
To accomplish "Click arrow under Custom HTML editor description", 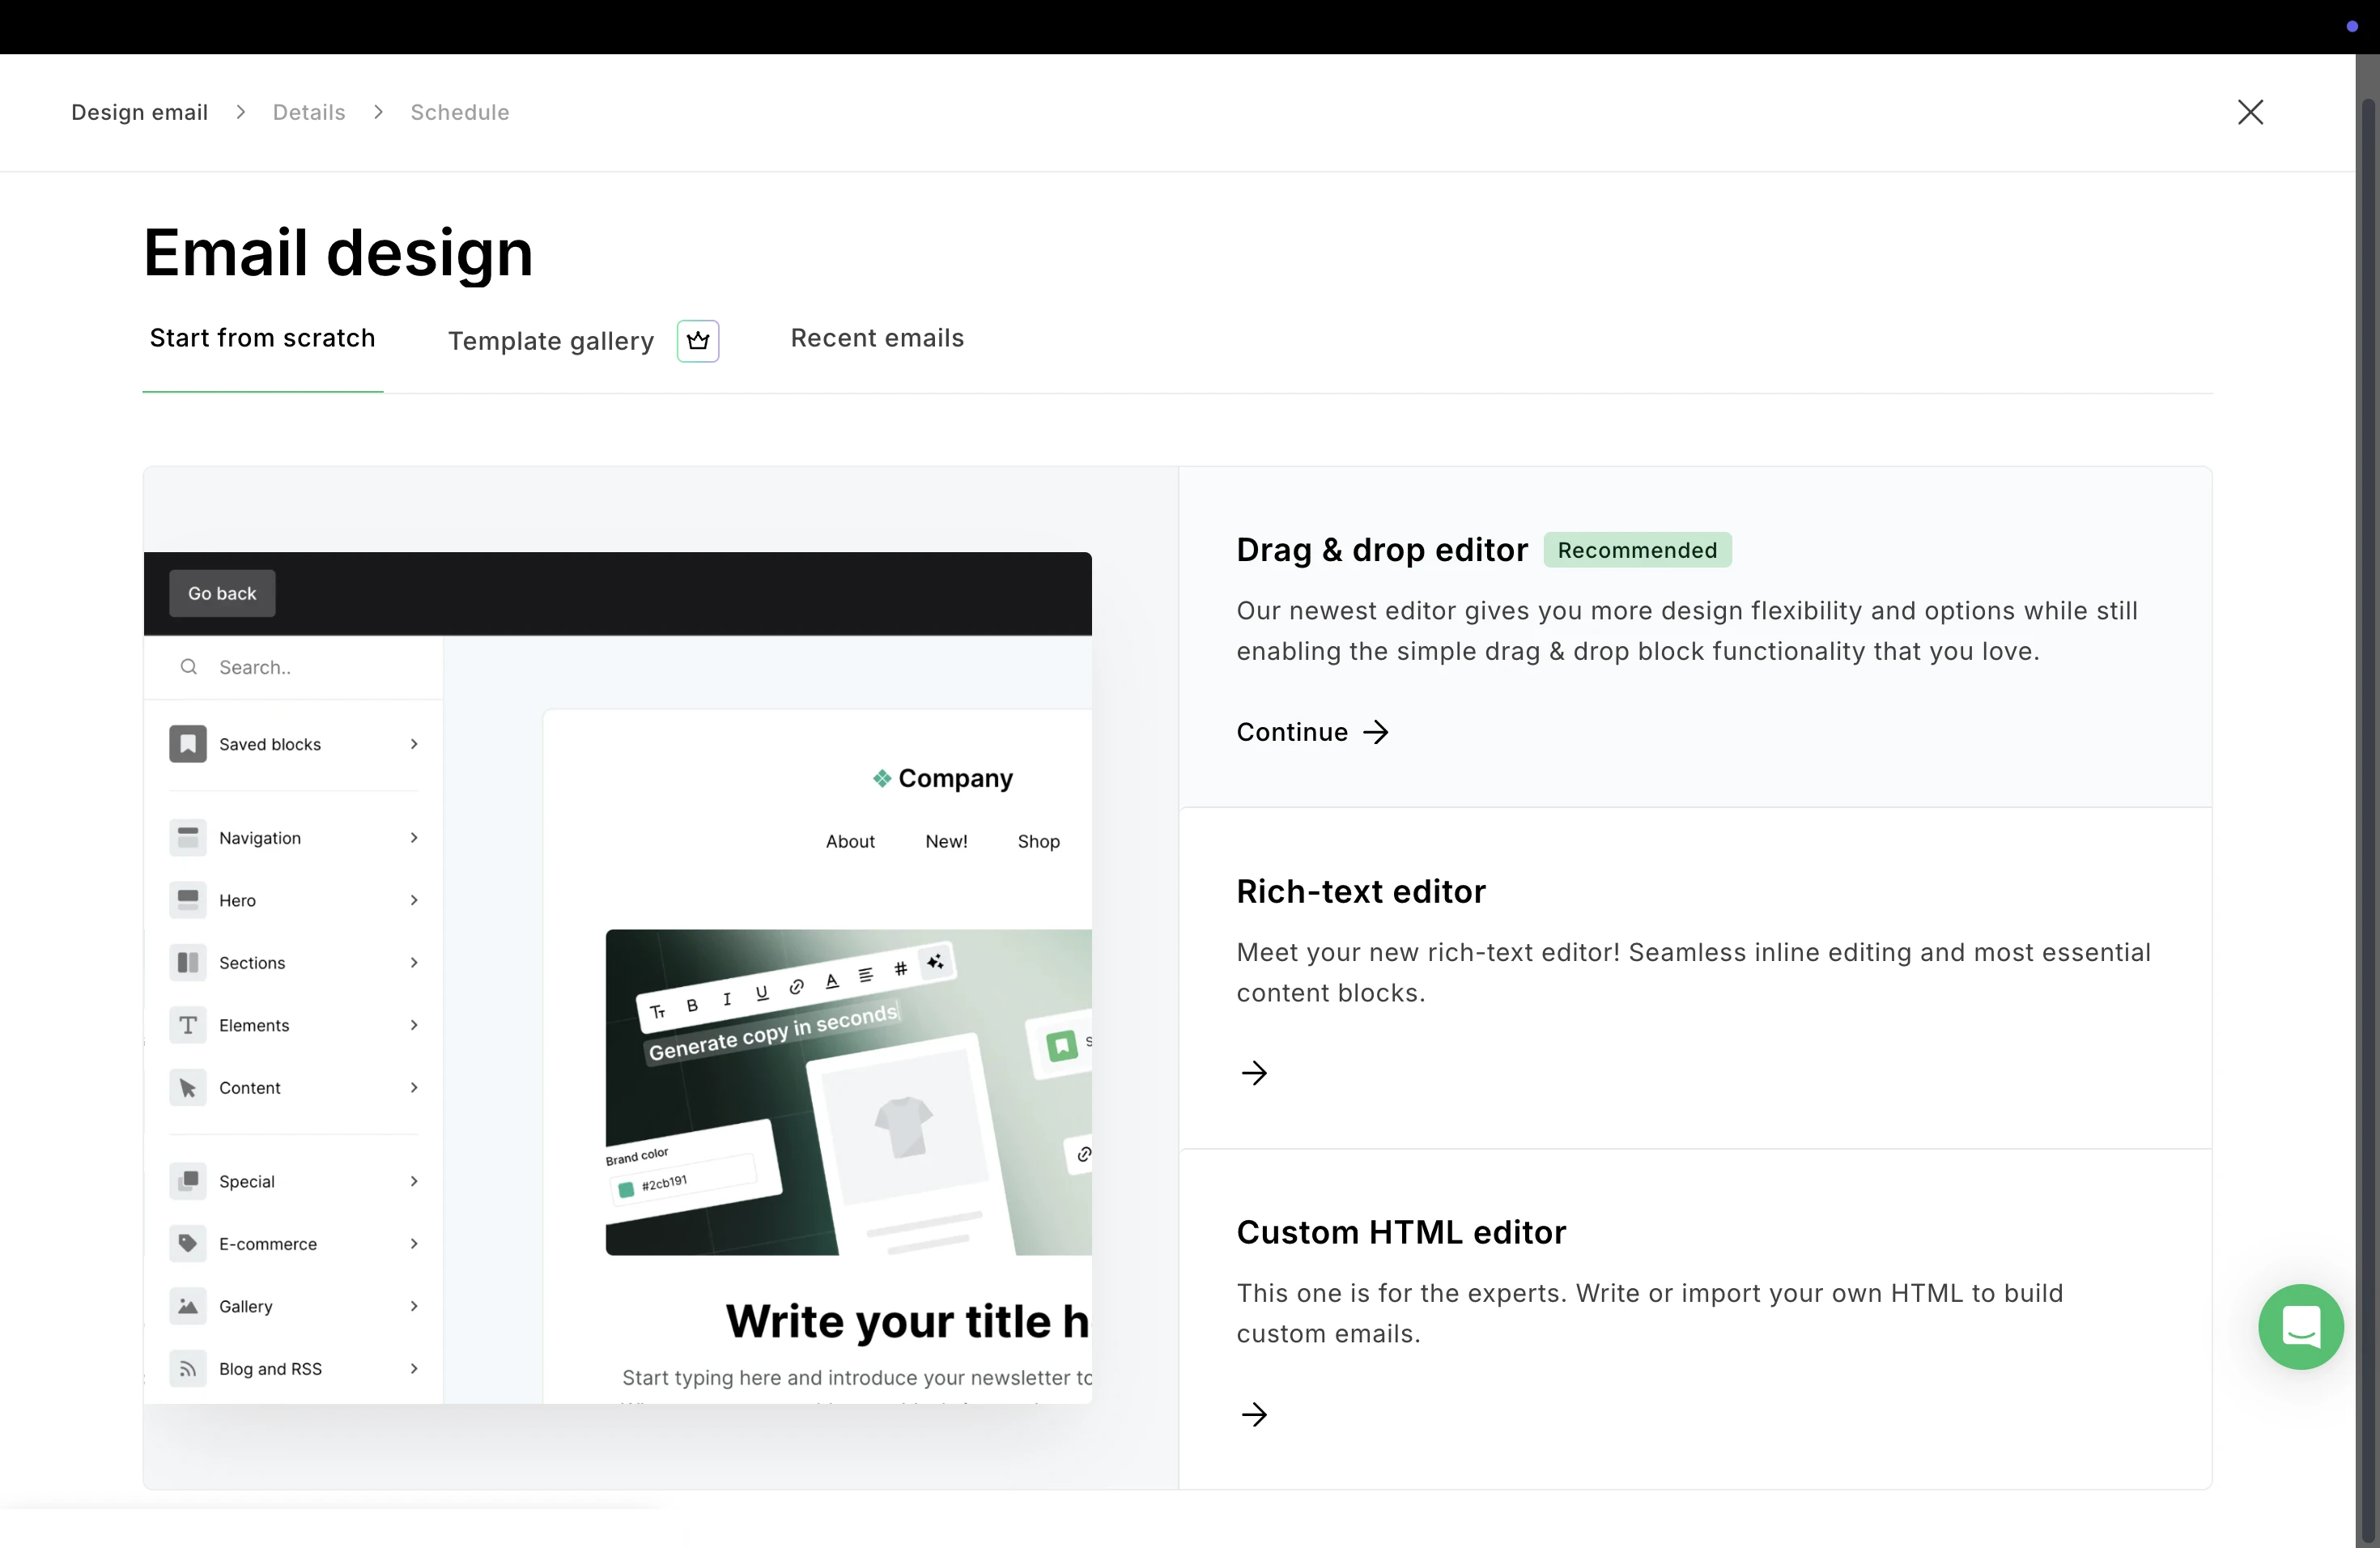I will pos(1254,1414).
